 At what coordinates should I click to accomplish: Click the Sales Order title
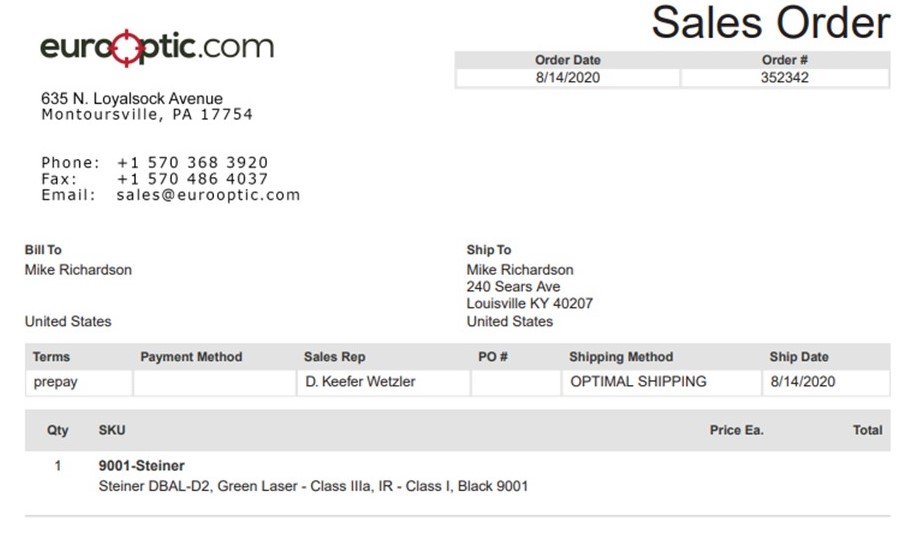pyautogui.click(x=770, y=22)
